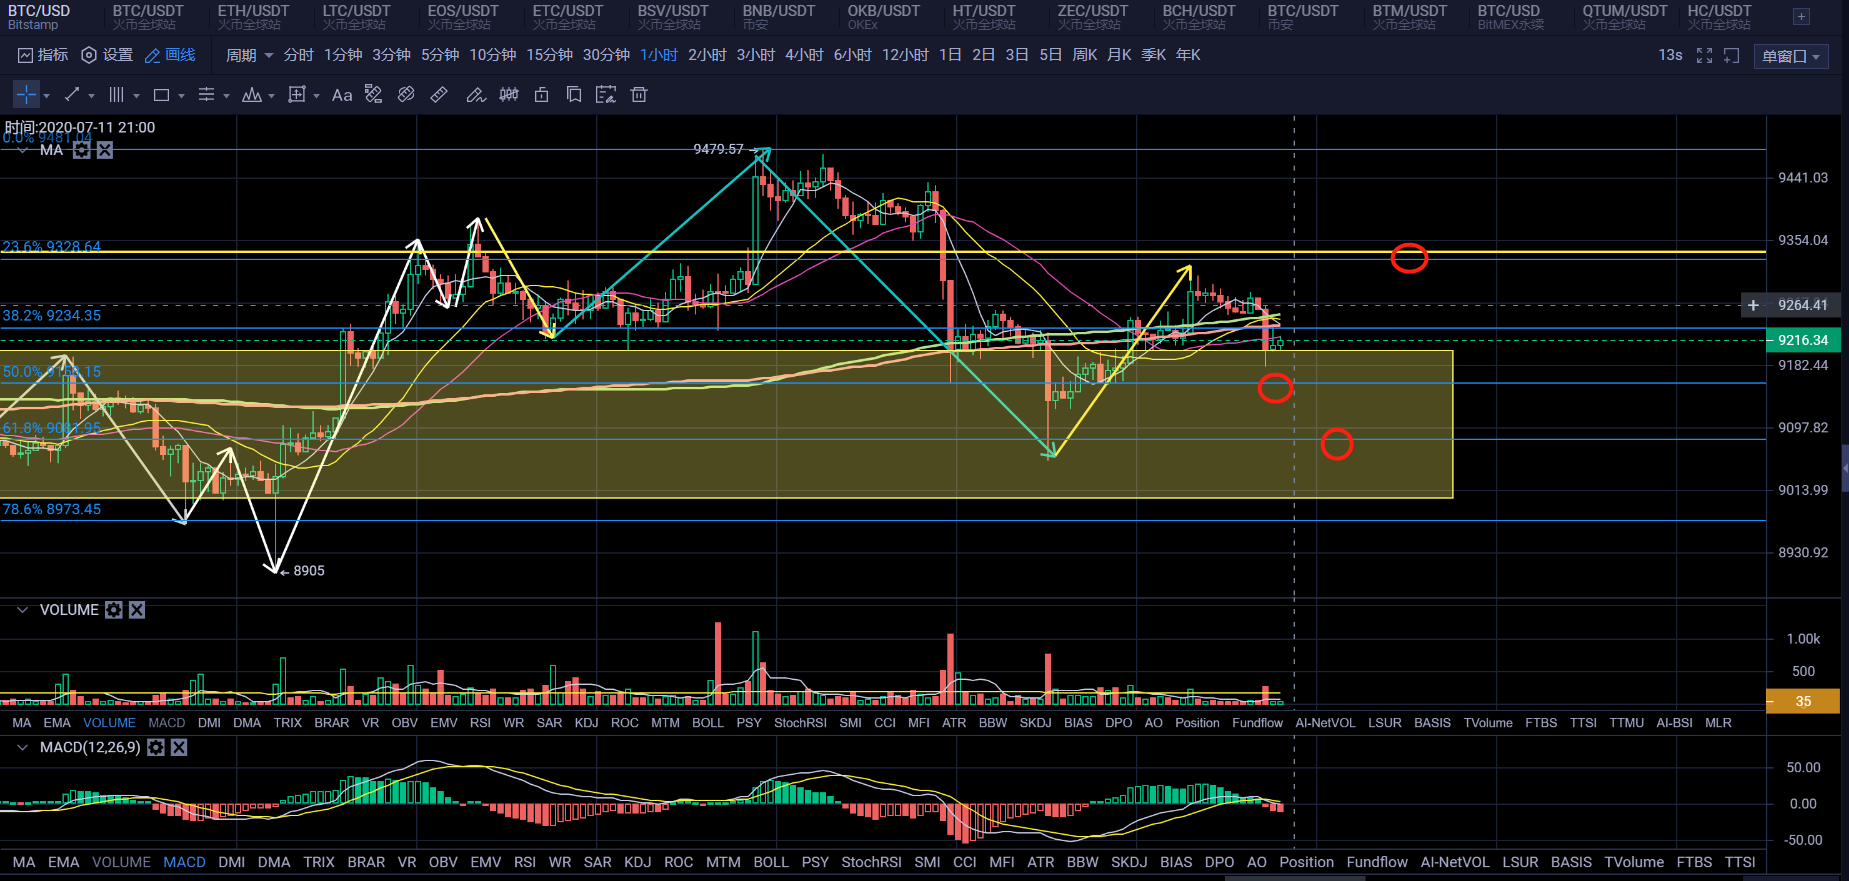This screenshot has height=881, width=1849.
Task: Select the 4小时 timeframe
Action: click(x=804, y=56)
